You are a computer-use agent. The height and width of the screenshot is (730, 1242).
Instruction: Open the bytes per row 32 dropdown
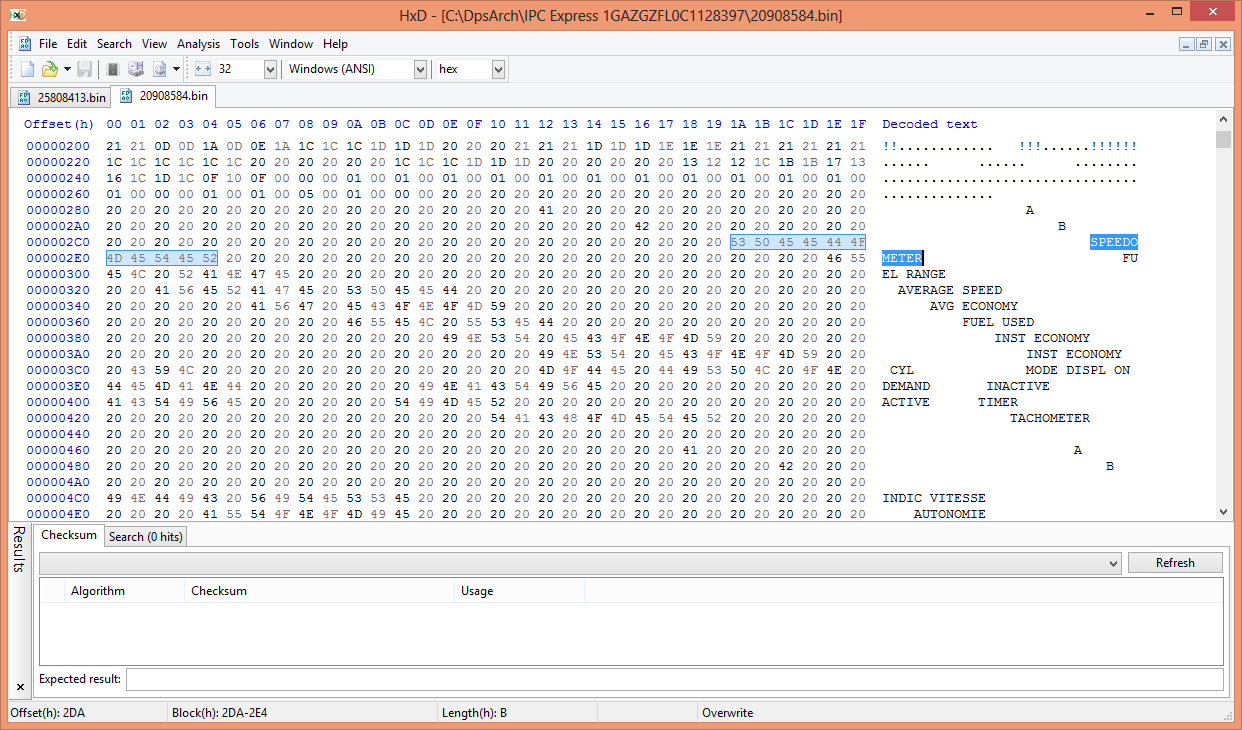(x=270, y=69)
